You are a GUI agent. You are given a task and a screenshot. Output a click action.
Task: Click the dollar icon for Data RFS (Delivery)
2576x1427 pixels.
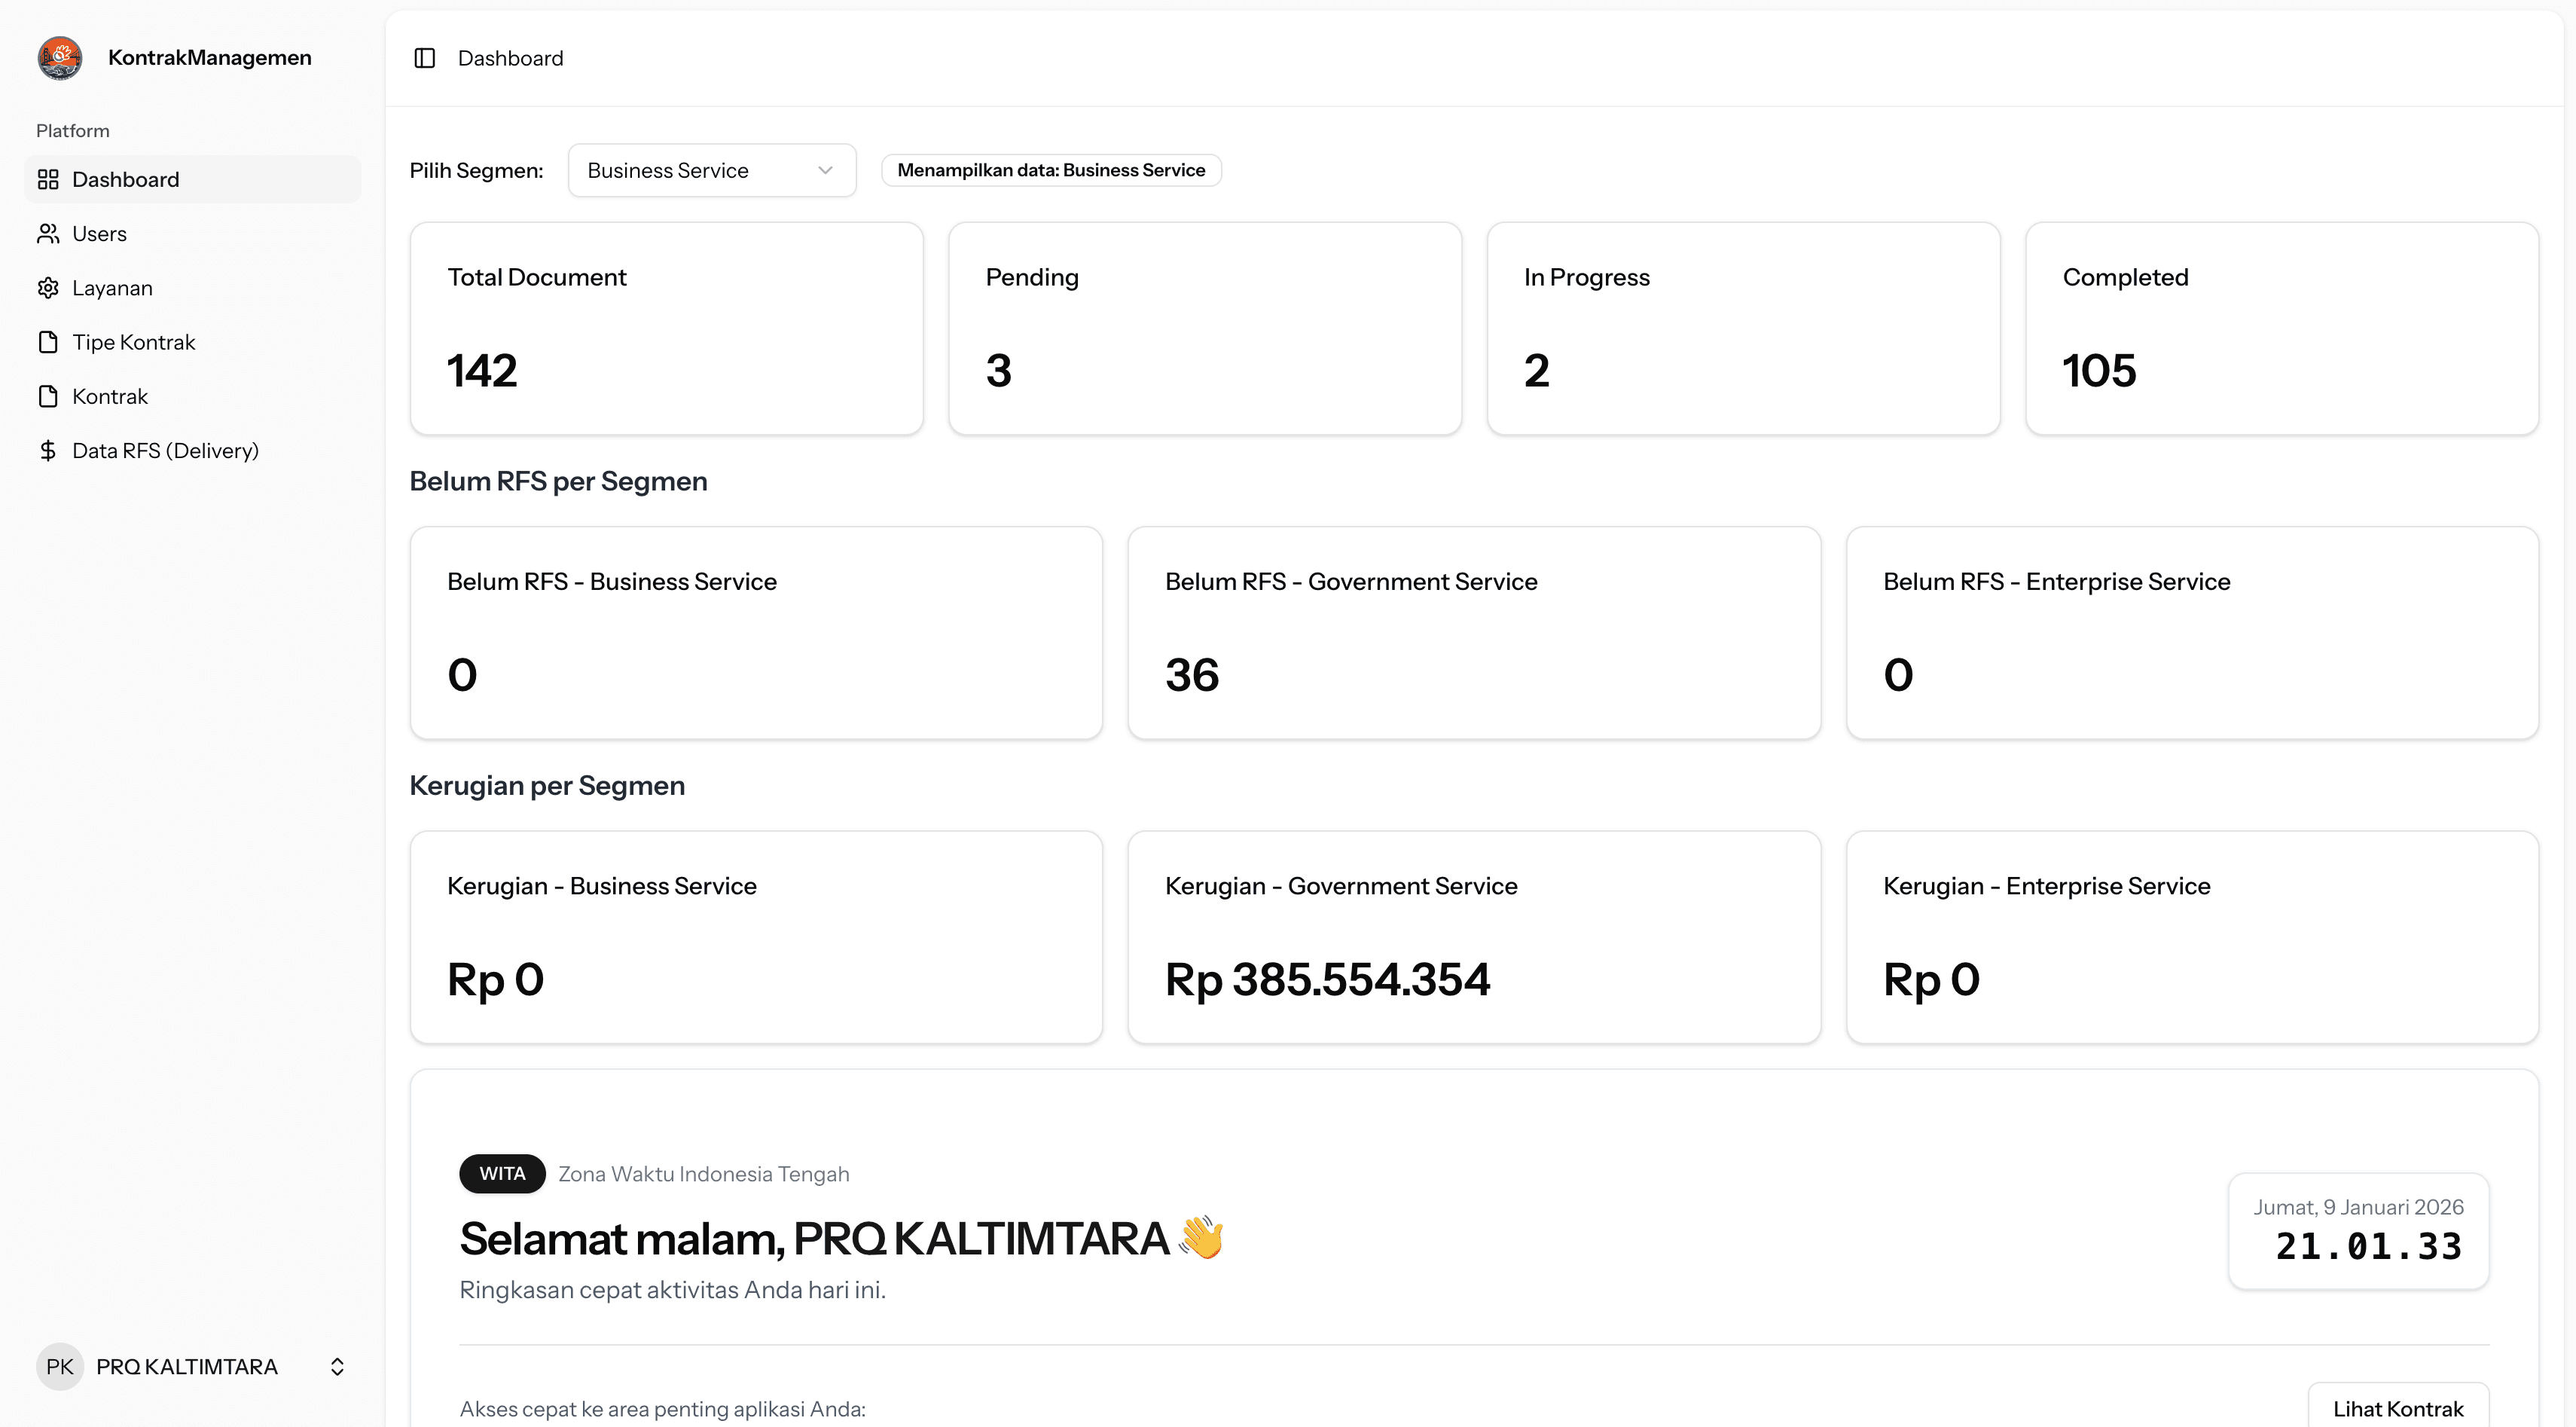[x=48, y=450]
